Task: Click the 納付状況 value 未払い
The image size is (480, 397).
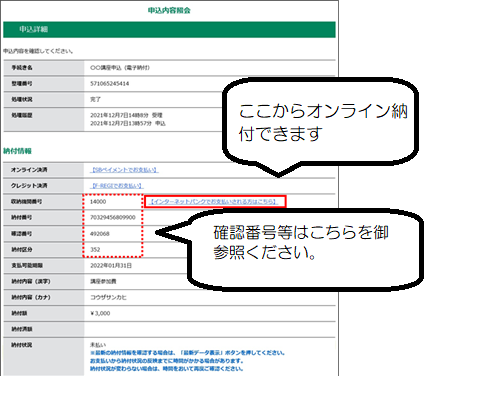Action: (98, 345)
